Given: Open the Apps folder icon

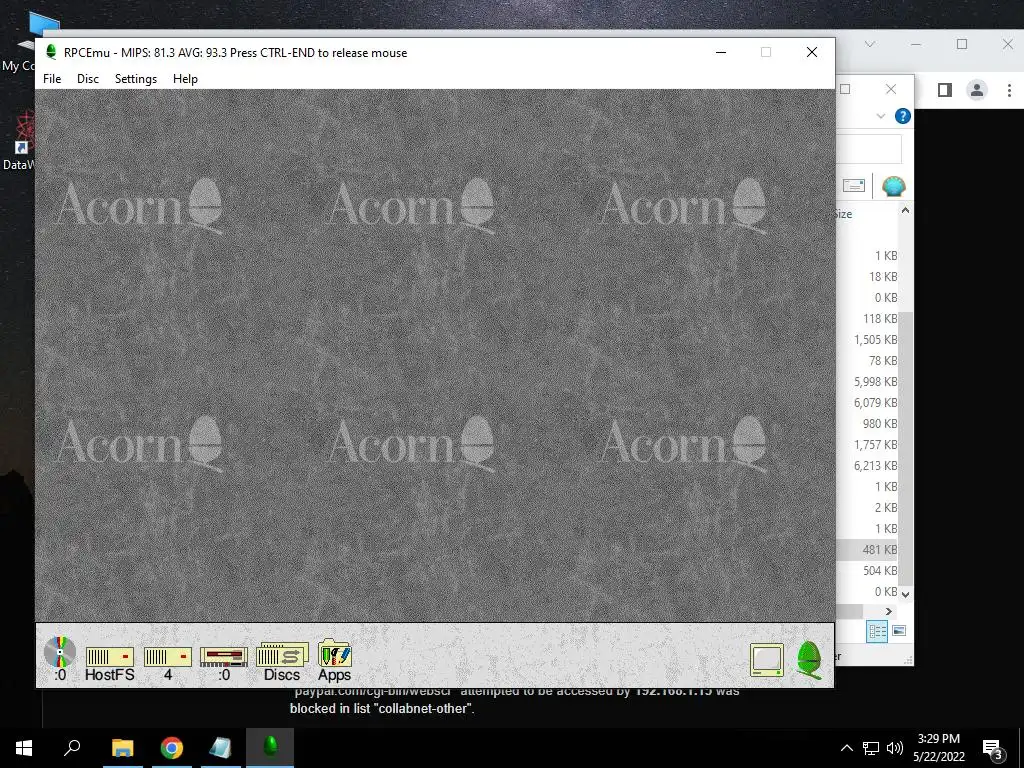Looking at the screenshot, I should (334, 661).
